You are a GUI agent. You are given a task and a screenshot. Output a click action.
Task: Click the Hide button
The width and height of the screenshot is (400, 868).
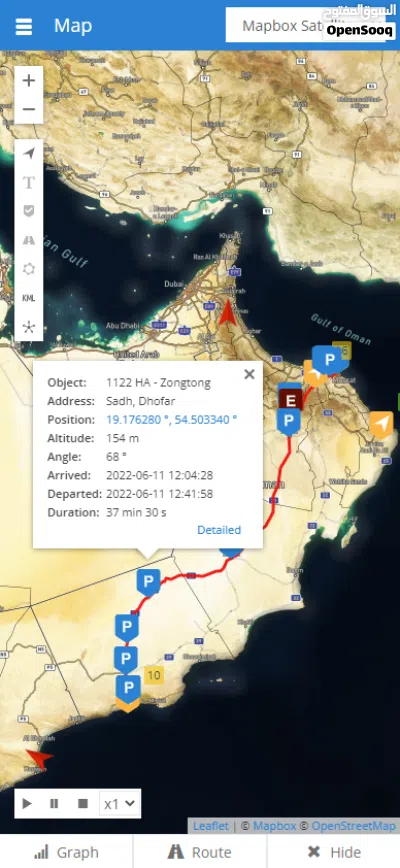[334, 852]
